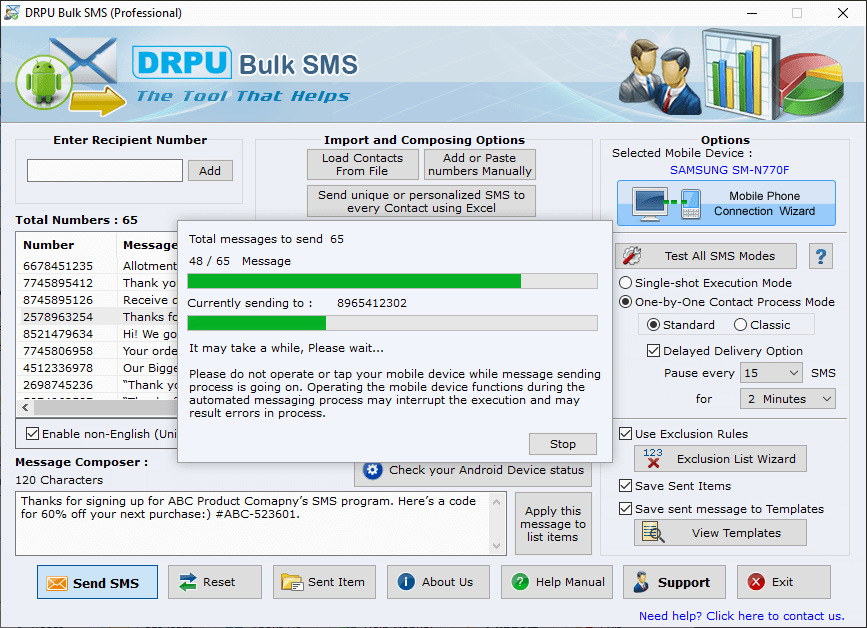Choose the Standard radio option
867x628 pixels.
(x=653, y=325)
